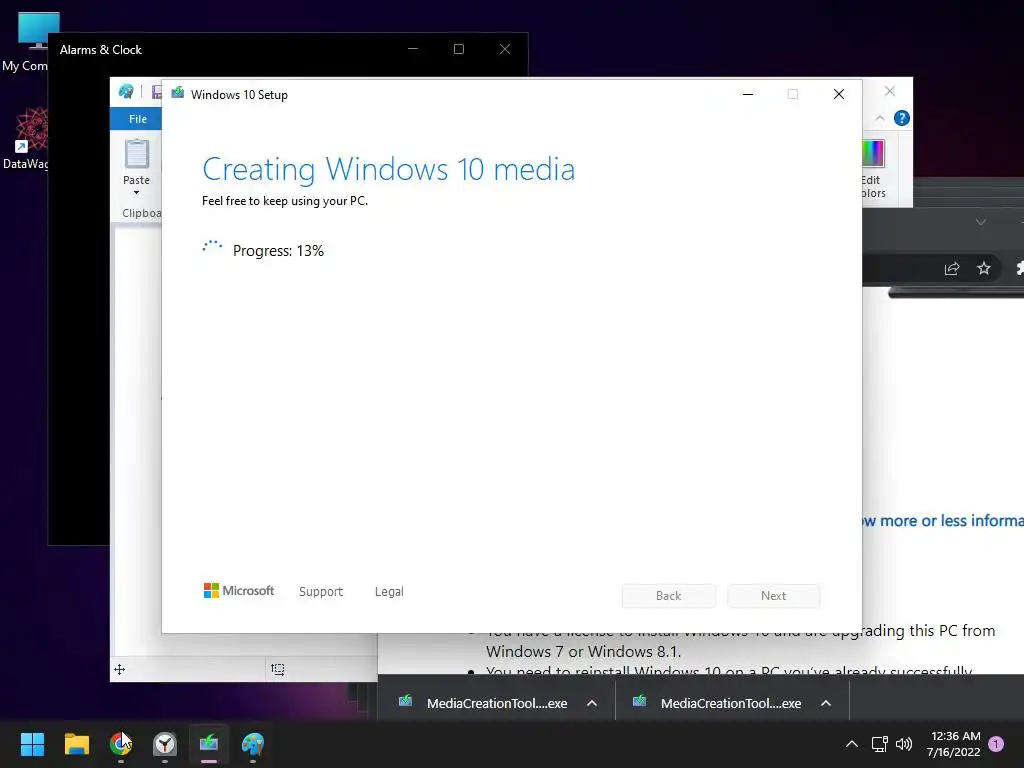Click the Legal link in Setup

pyautogui.click(x=389, y=591)
